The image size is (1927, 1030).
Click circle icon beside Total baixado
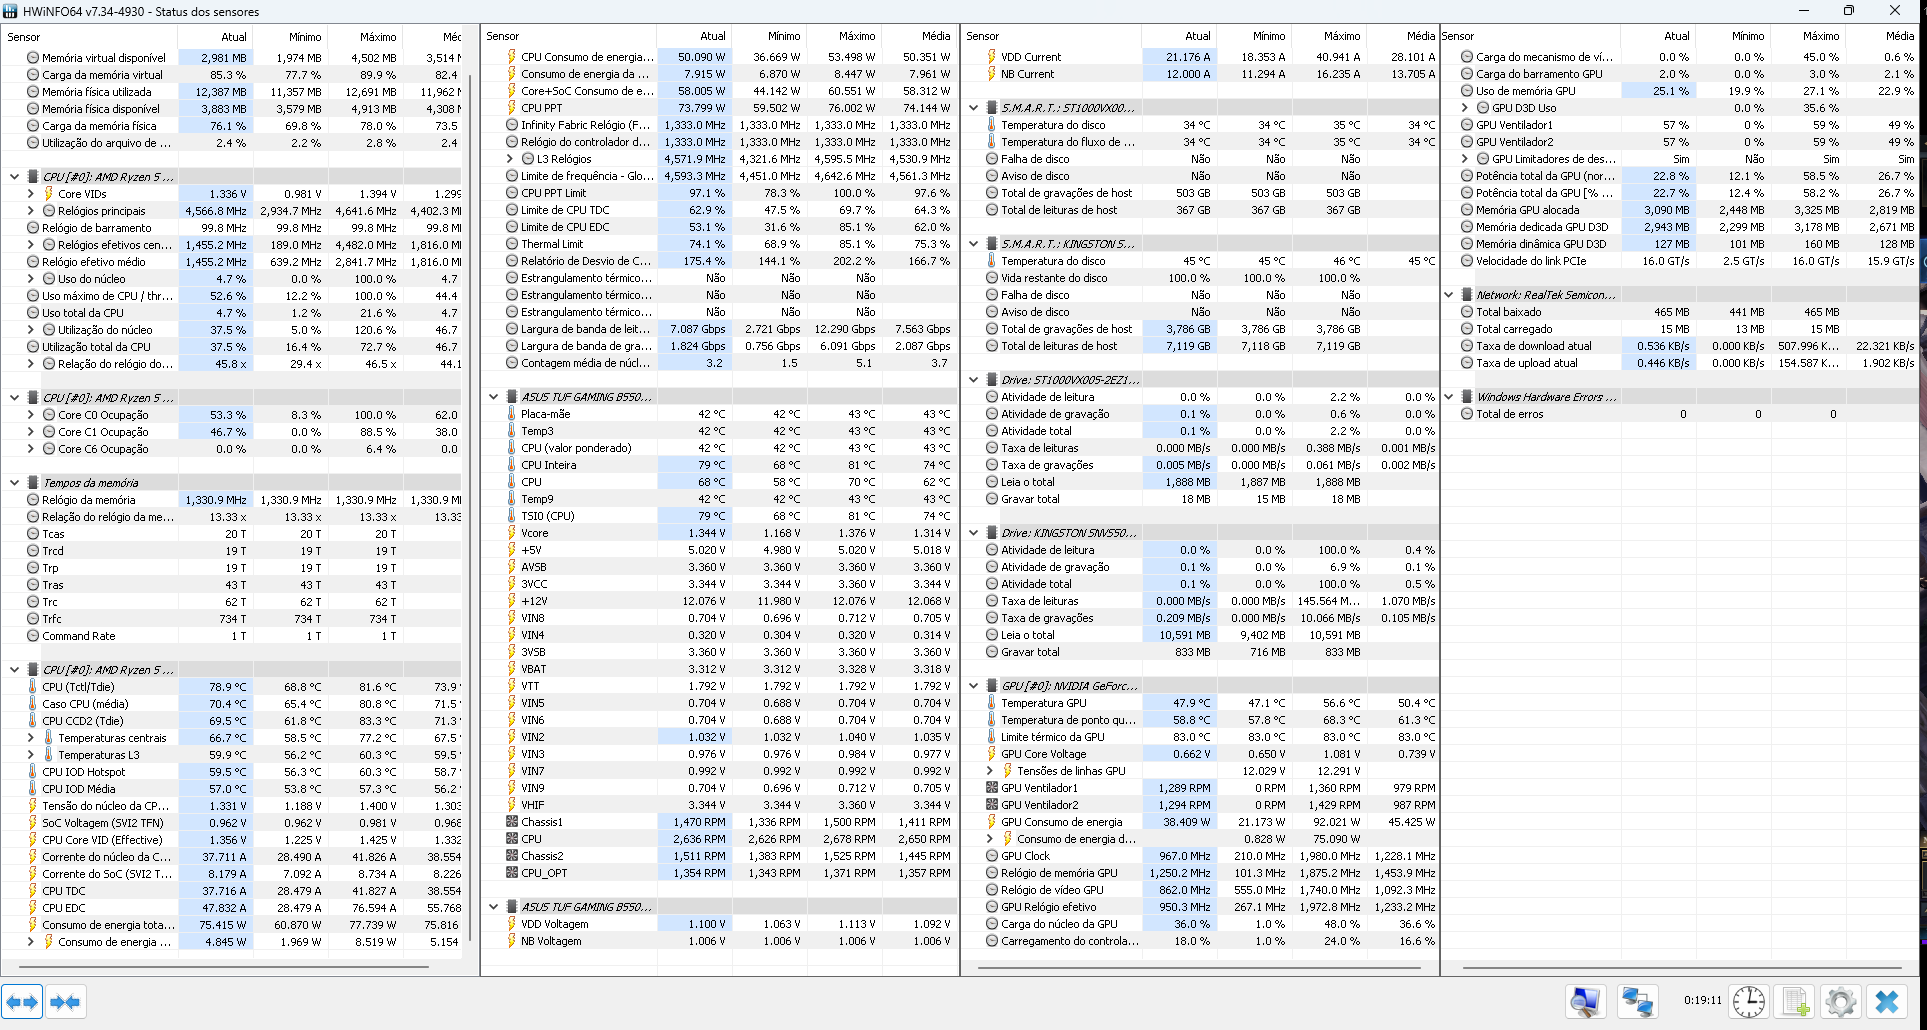(1467, 312)
